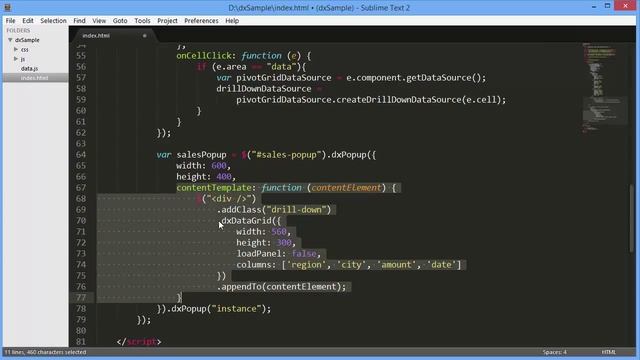The width and height of the screenshot is (640, 360).
Task: Open the Tools menu
Action: [x=142, y=21]
